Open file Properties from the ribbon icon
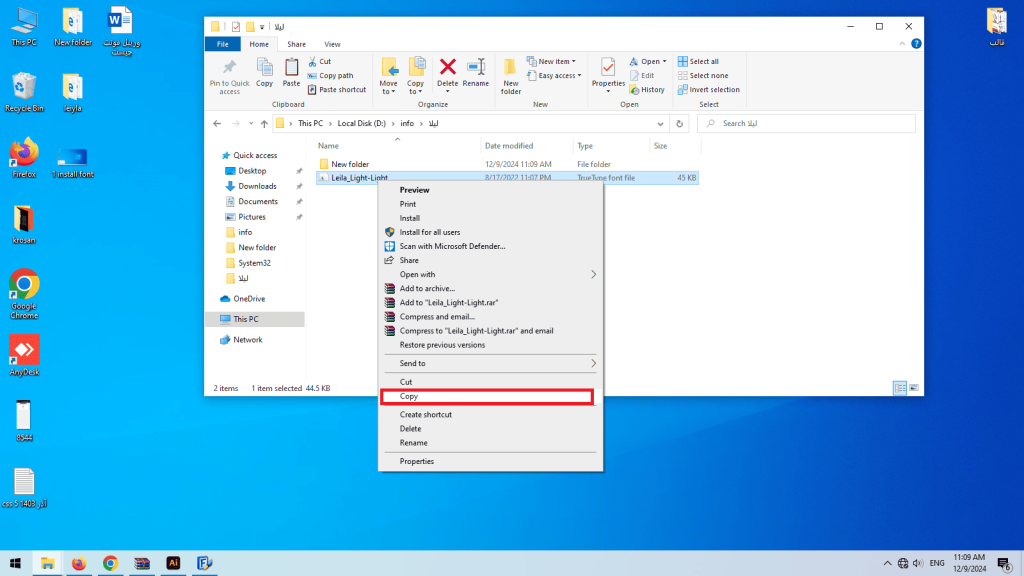Viewport: 1024px width, 576px height. pos(607,72)
